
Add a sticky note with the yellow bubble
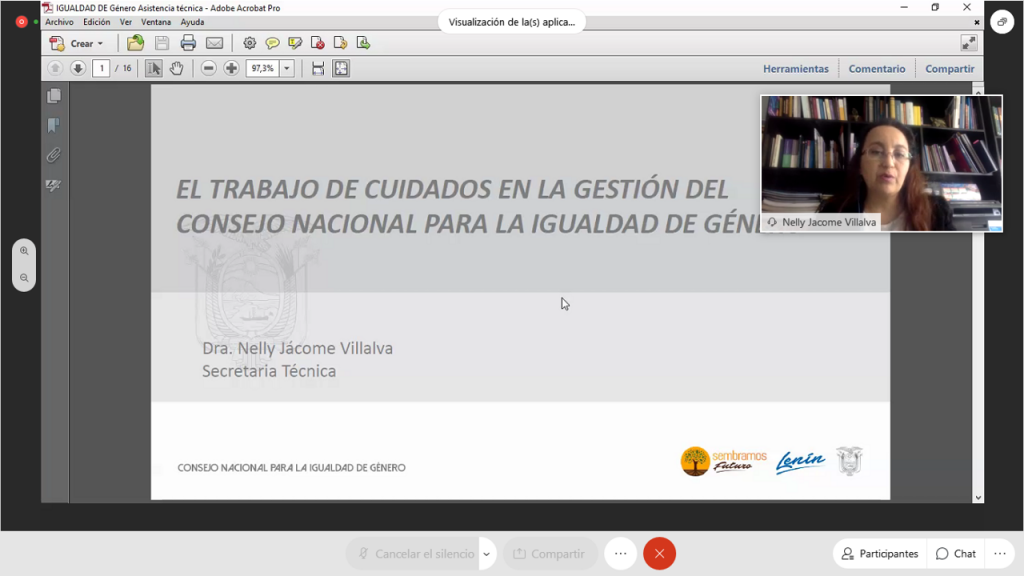point(272,43)
